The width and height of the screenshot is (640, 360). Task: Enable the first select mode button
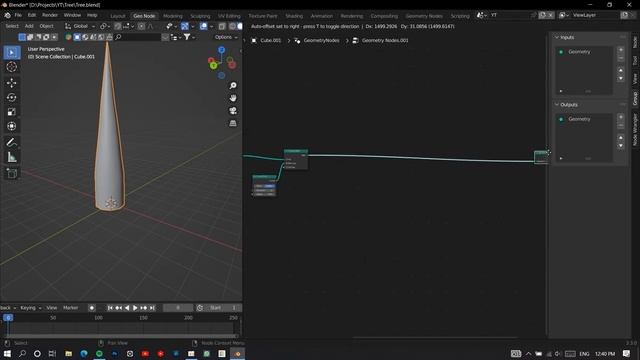[x=22, y=37]
